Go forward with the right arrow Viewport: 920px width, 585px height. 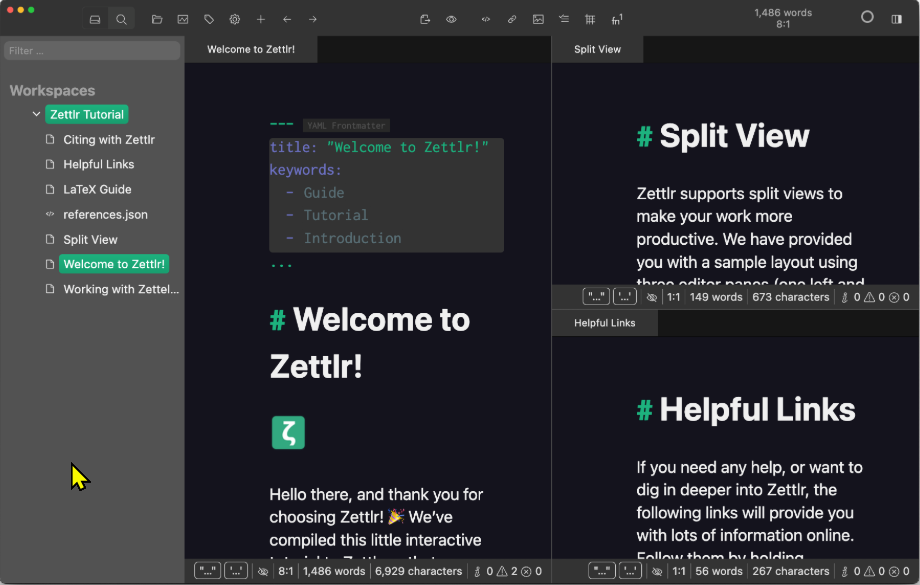[313, 19]
